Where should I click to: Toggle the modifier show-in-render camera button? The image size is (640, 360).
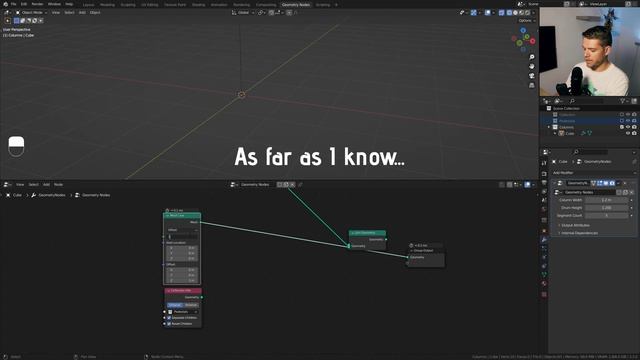(x=612, y=183)
